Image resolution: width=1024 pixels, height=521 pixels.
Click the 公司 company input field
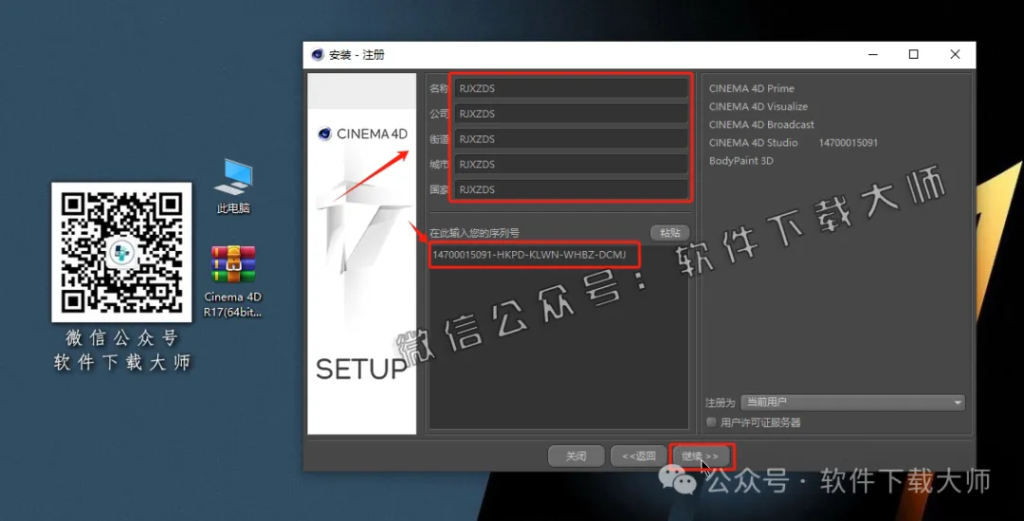point(571,114)
